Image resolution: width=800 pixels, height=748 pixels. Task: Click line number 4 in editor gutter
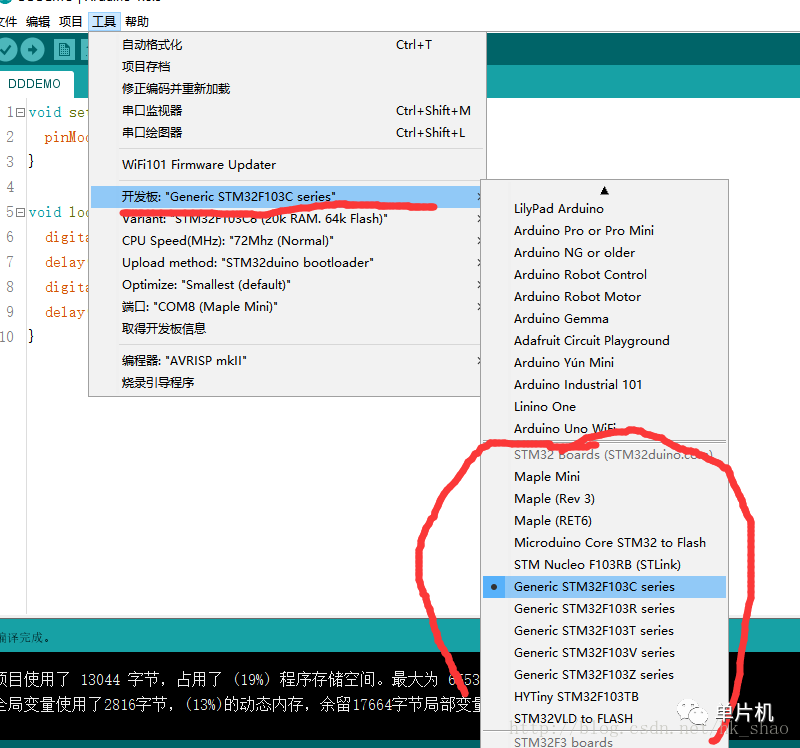[x=10, y=187]
